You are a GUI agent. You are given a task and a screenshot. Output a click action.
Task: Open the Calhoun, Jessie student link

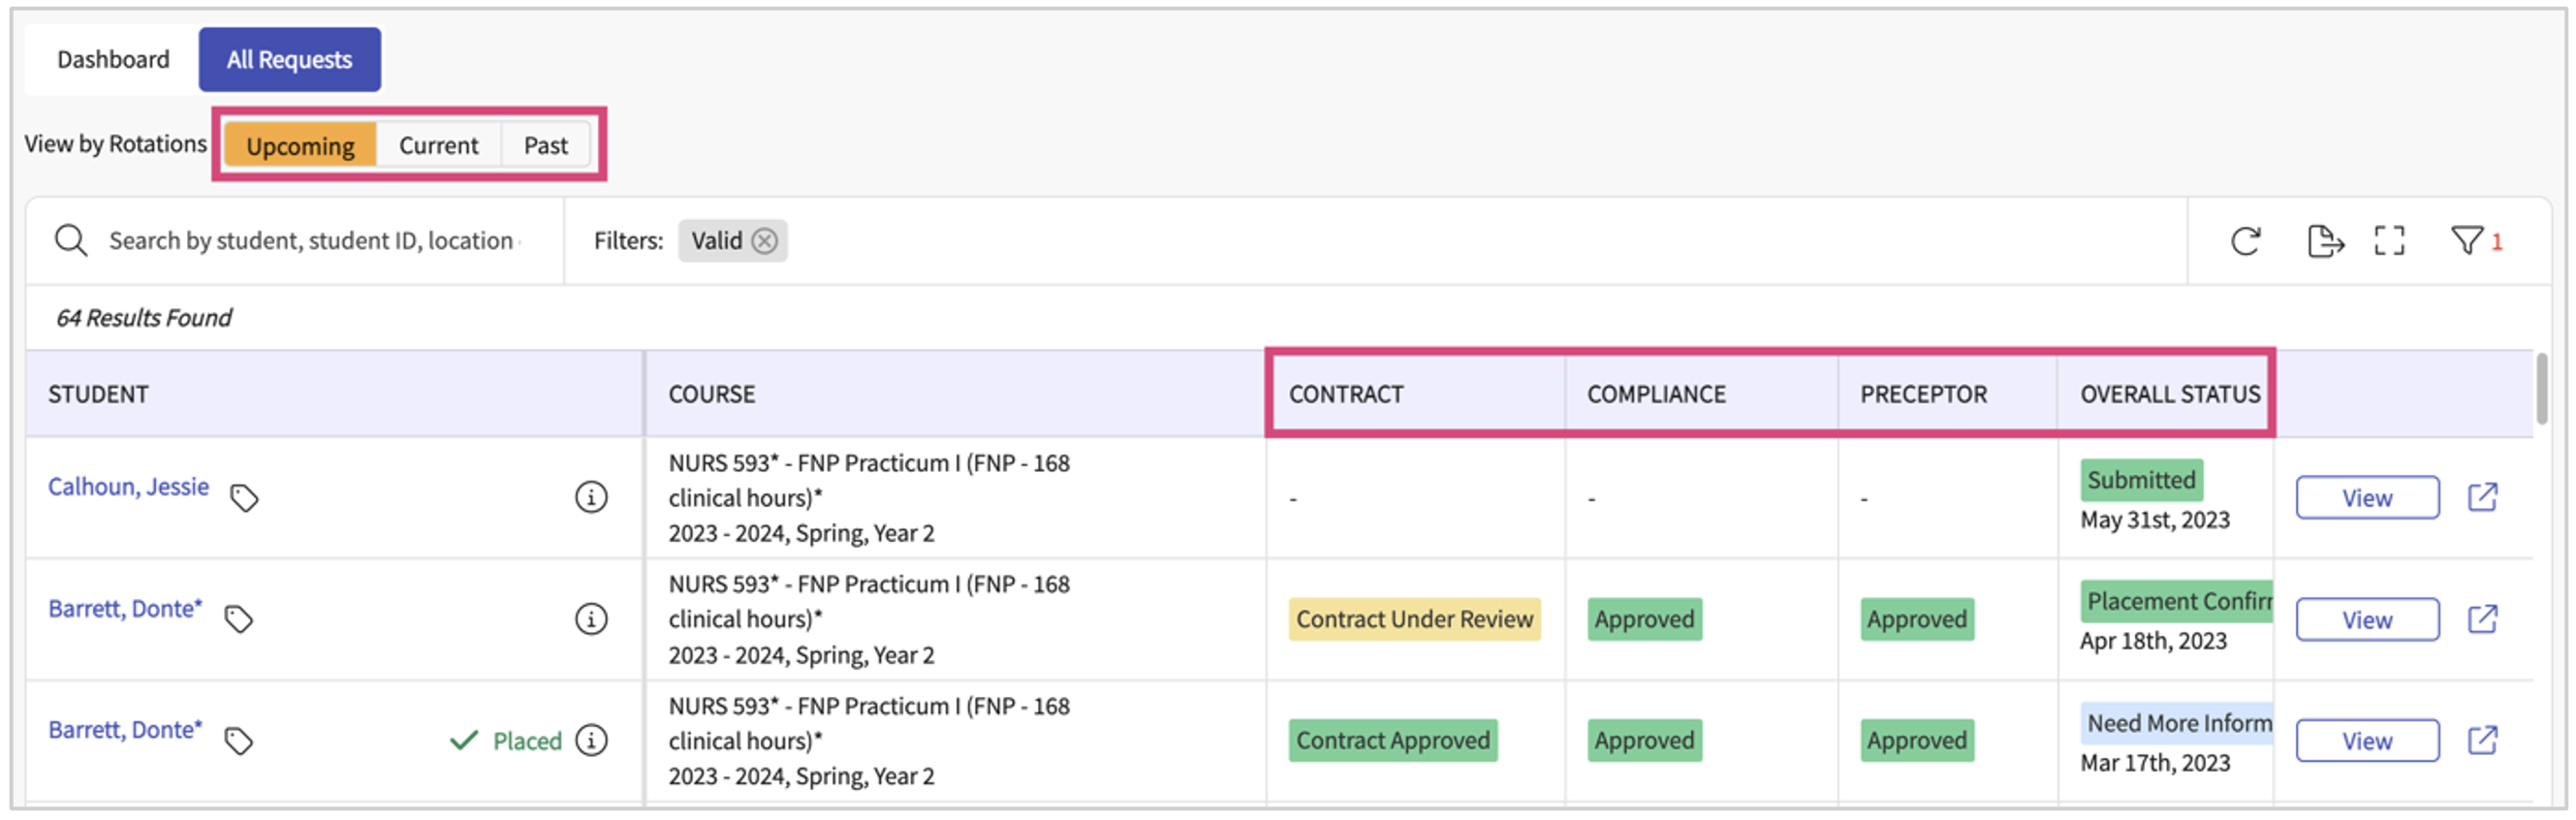[x=128, y=487]
